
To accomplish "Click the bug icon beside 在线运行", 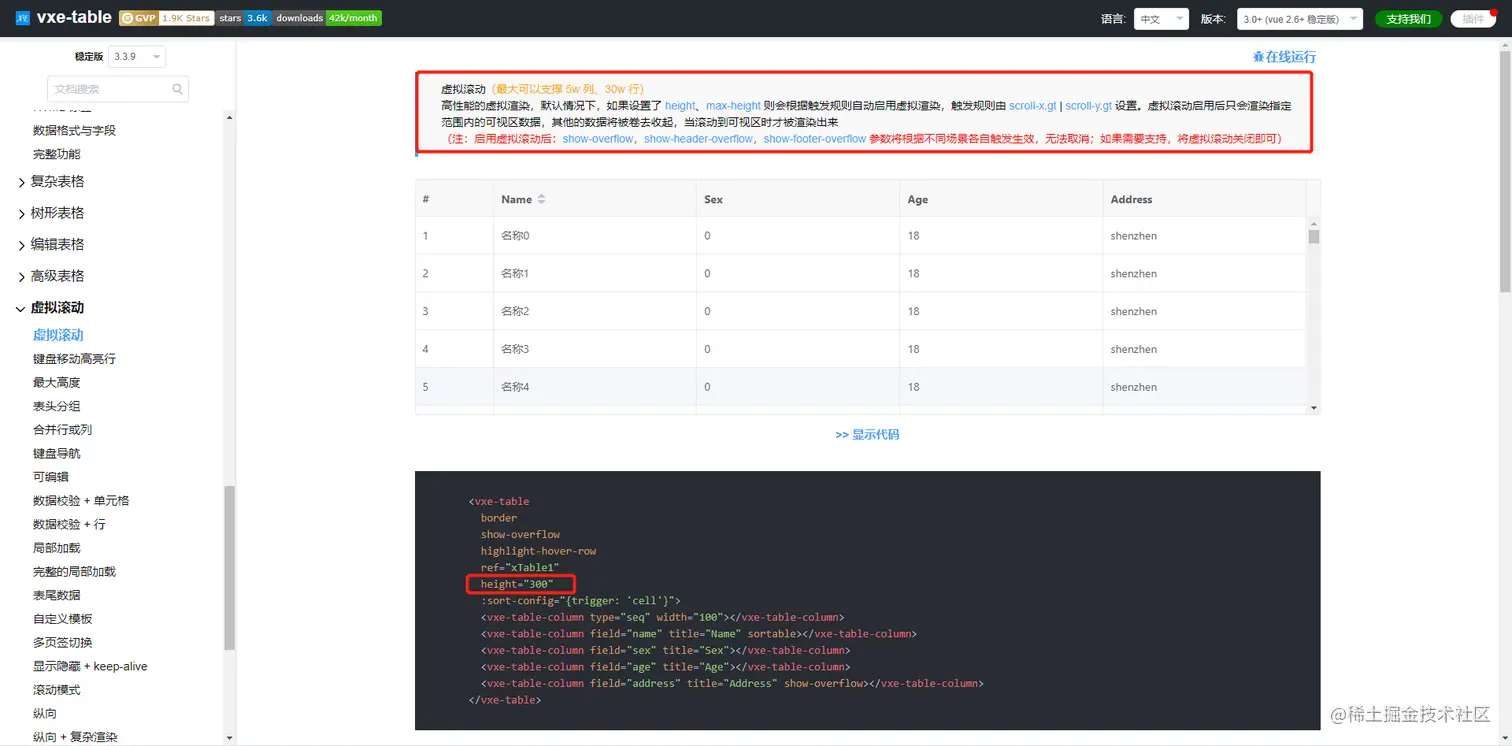I will pos(1258,57).
